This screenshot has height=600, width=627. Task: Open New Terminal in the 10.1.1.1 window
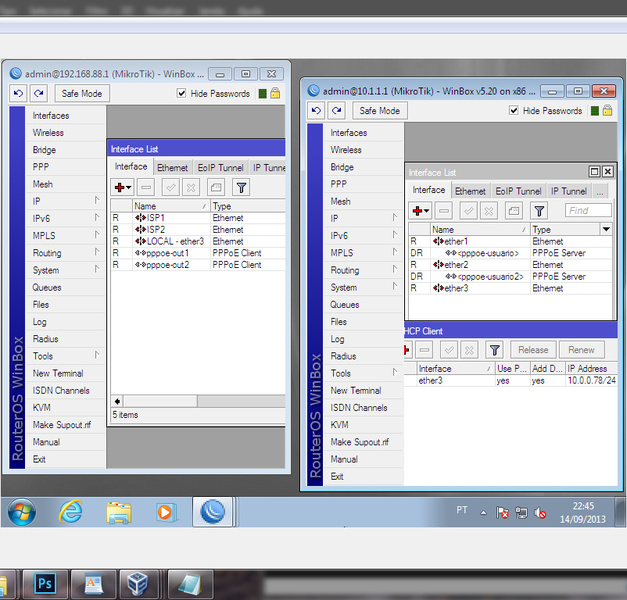(x=363, y=391)
